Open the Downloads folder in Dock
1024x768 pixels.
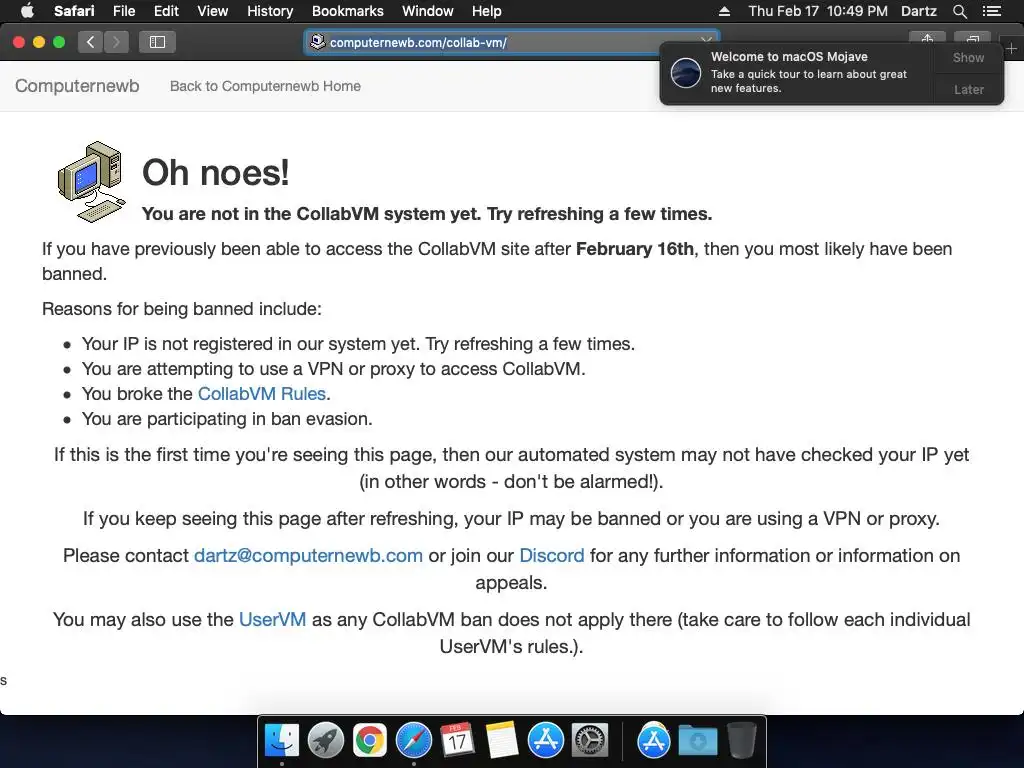click(x=697, y=741)
